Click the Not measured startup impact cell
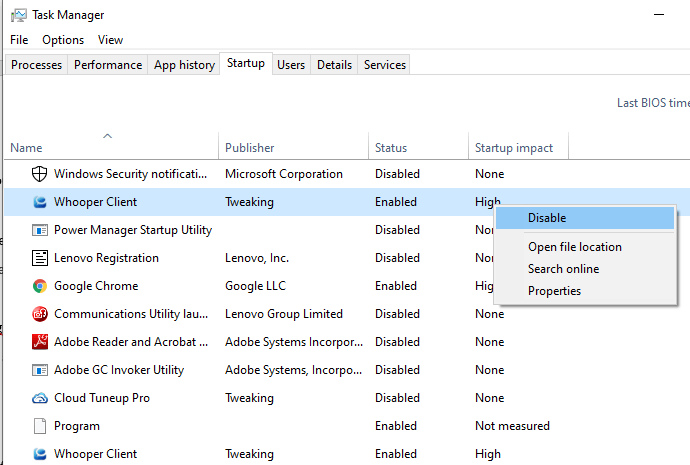The height and width of the screenshot is (465, 690). pyautogui.click(x=512, y=426)
